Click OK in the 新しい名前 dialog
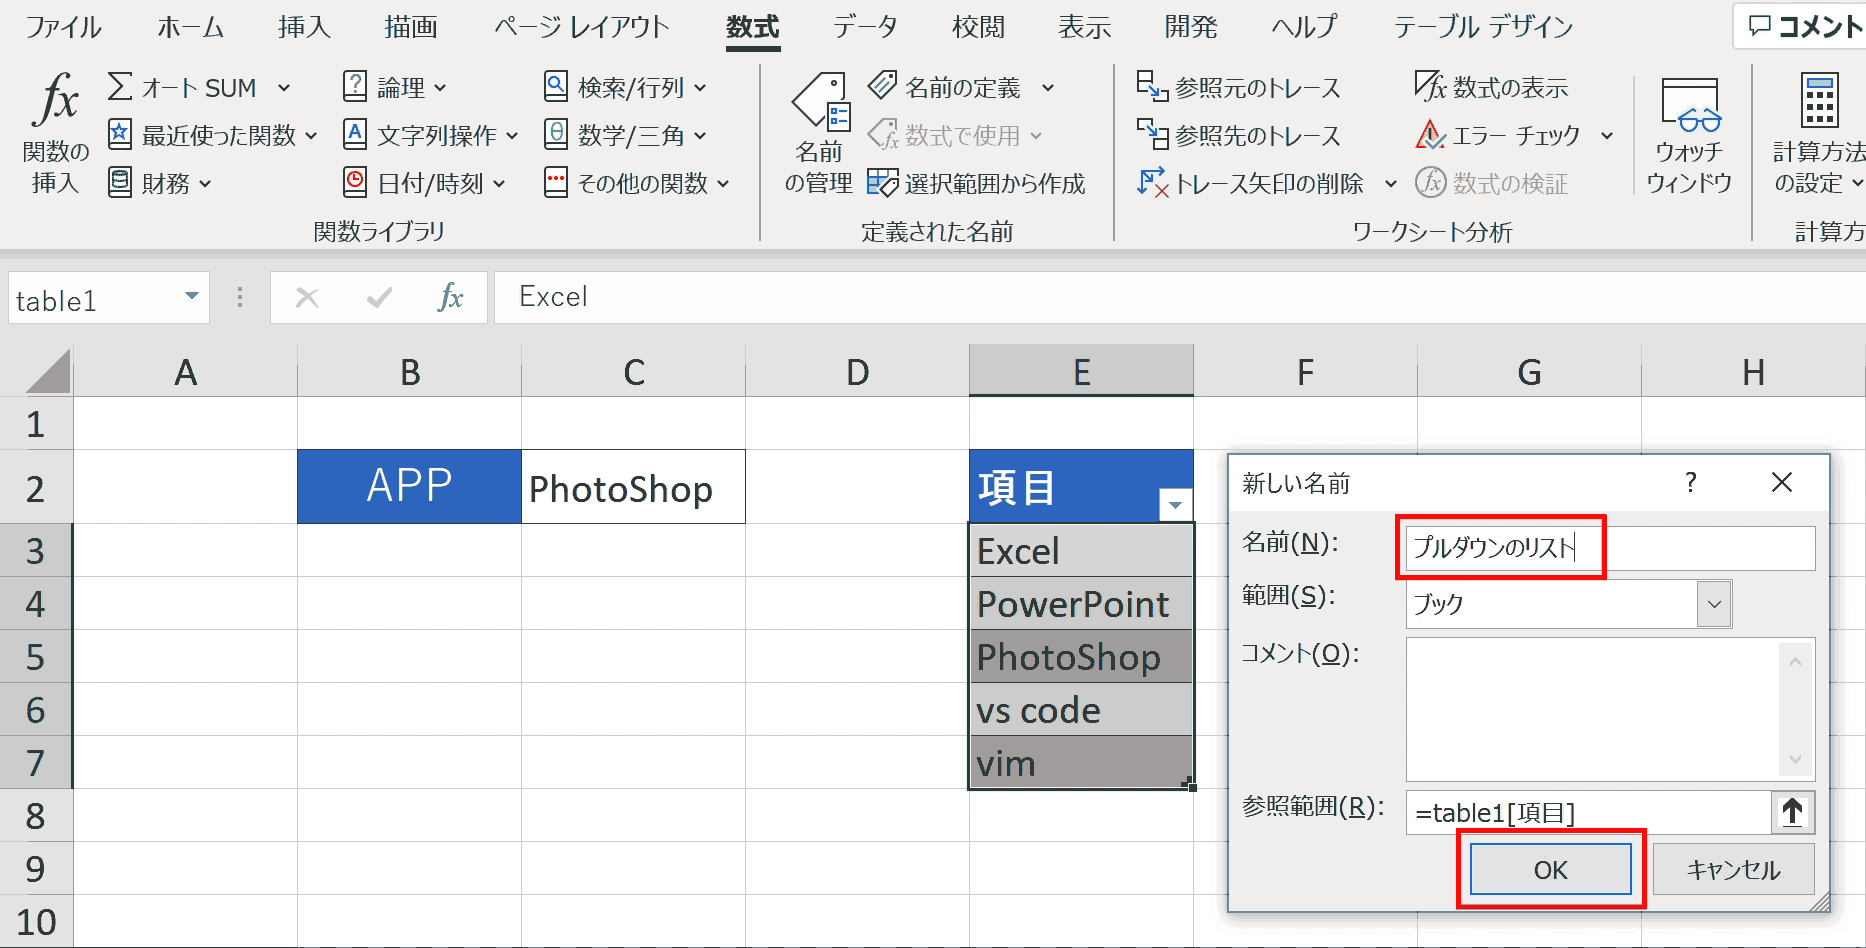Image resolution: width=1866 pixels, height=948 pixels. [x=1551, y=870]
